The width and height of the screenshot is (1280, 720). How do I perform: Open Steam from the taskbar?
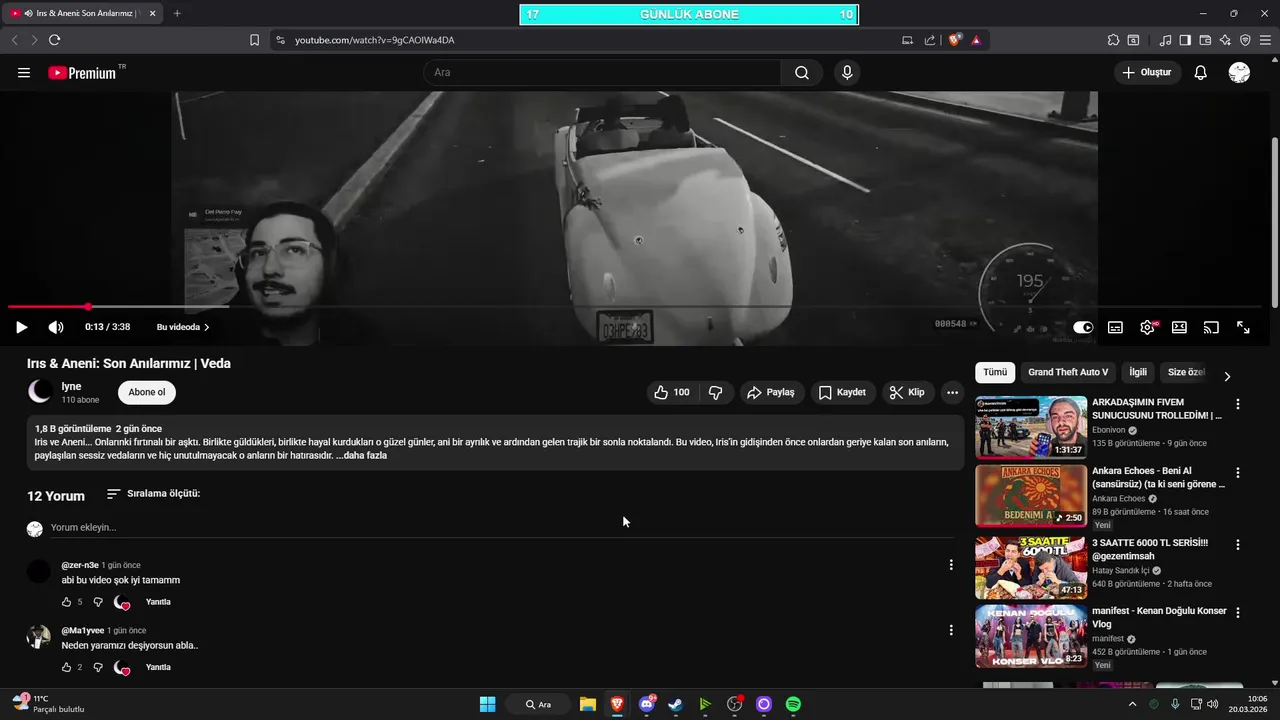click(x=676, y=704)
